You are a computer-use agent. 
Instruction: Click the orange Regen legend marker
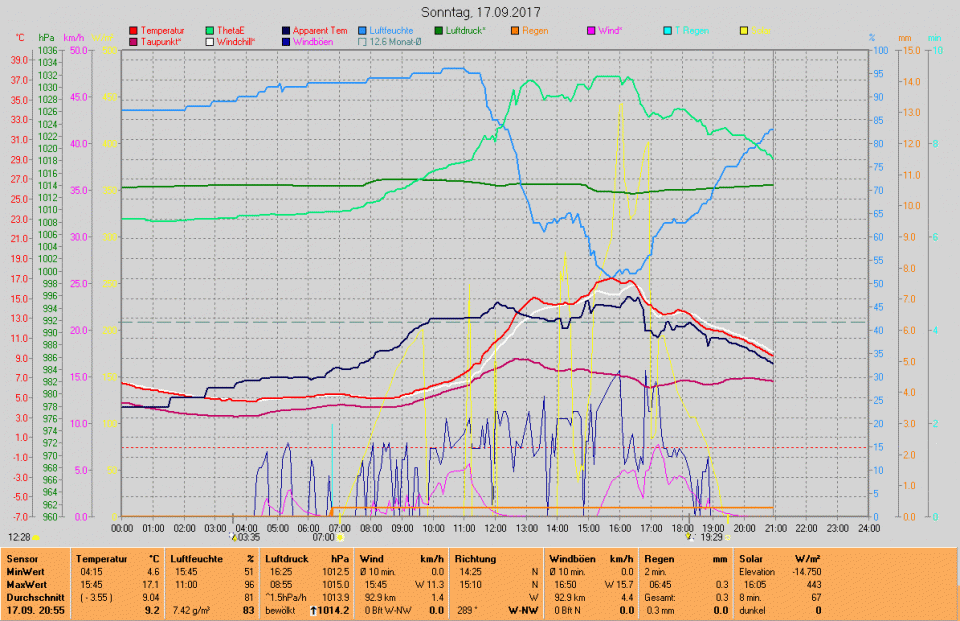[x=514, y=31]
